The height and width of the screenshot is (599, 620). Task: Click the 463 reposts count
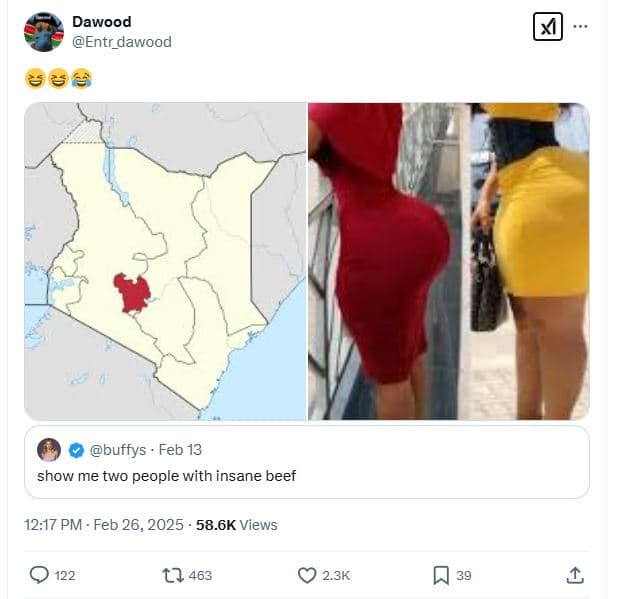tap(200, 575)
